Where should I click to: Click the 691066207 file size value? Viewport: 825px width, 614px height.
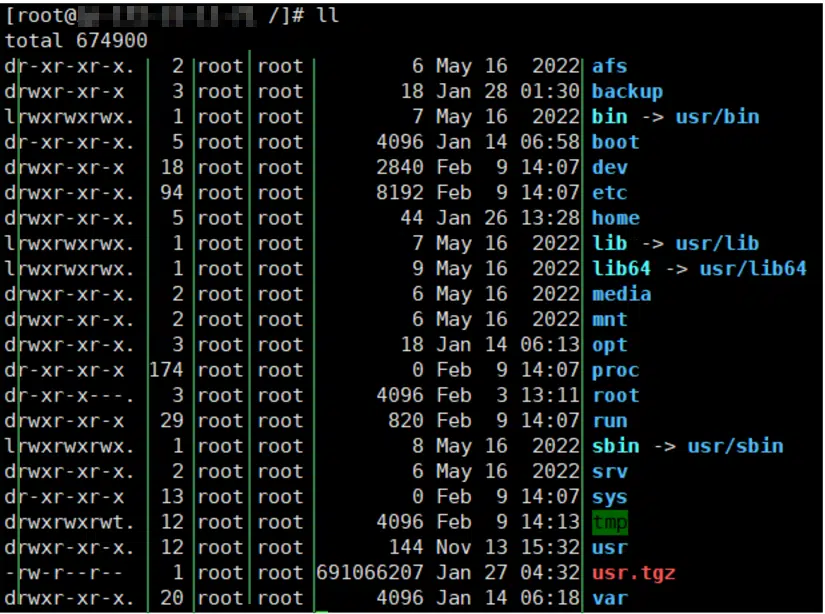pyautogui.click(x=369, y=573)
